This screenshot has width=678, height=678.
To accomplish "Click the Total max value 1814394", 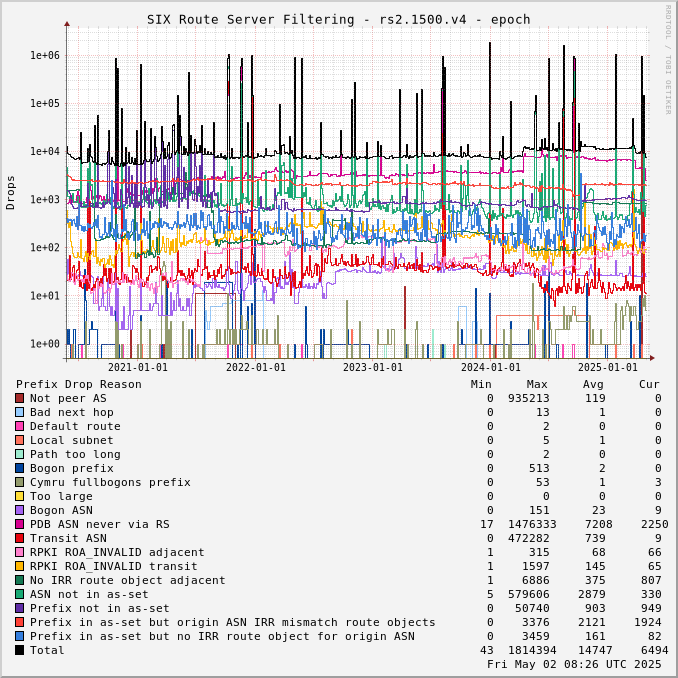I will 532,650.
